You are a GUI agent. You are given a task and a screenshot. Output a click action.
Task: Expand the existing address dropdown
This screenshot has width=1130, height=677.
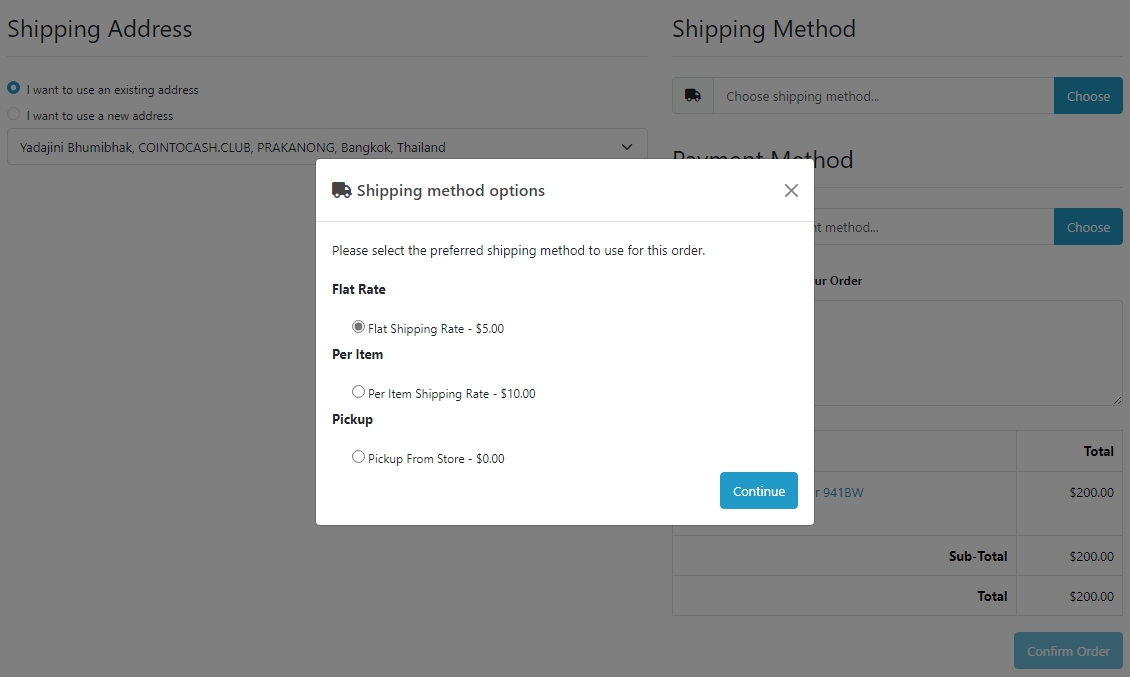(327, 146)
